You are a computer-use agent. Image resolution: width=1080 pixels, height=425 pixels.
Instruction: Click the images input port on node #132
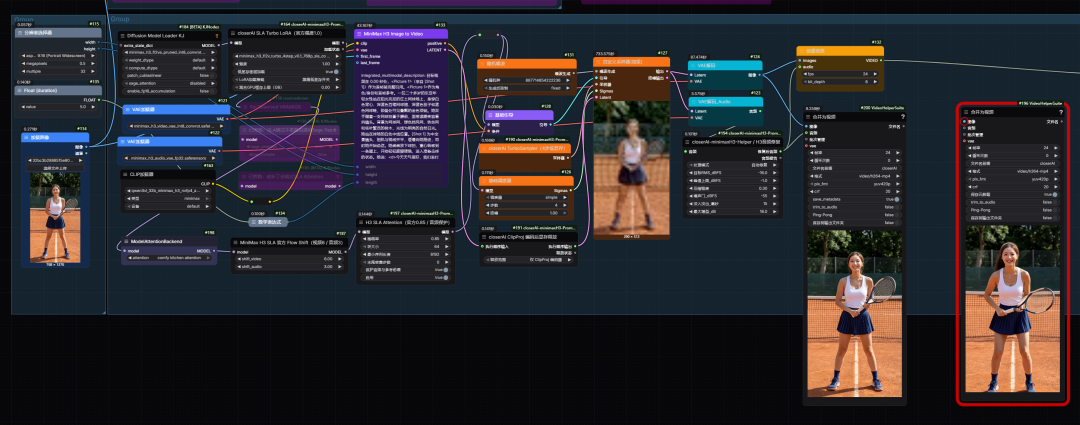tap(799, 60)
